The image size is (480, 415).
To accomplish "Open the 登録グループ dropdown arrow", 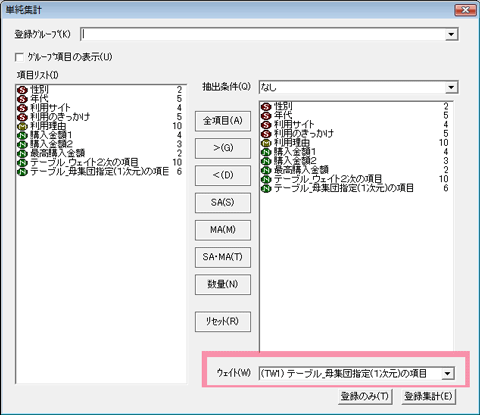I will (x=451, y=34).
